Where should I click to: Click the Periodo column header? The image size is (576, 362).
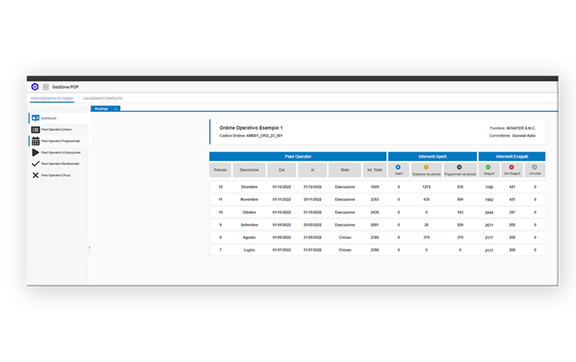point(220,170)
